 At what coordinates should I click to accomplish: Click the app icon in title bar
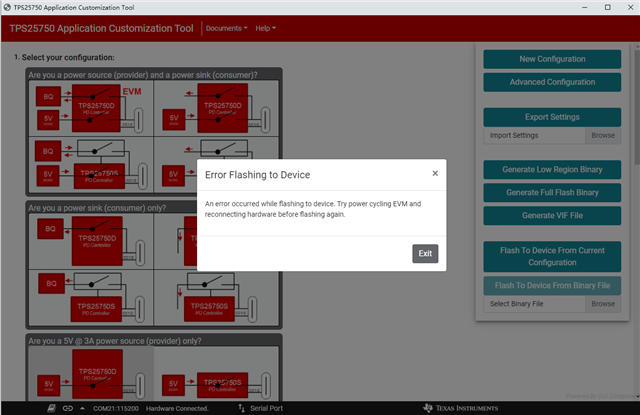point(7,7)
